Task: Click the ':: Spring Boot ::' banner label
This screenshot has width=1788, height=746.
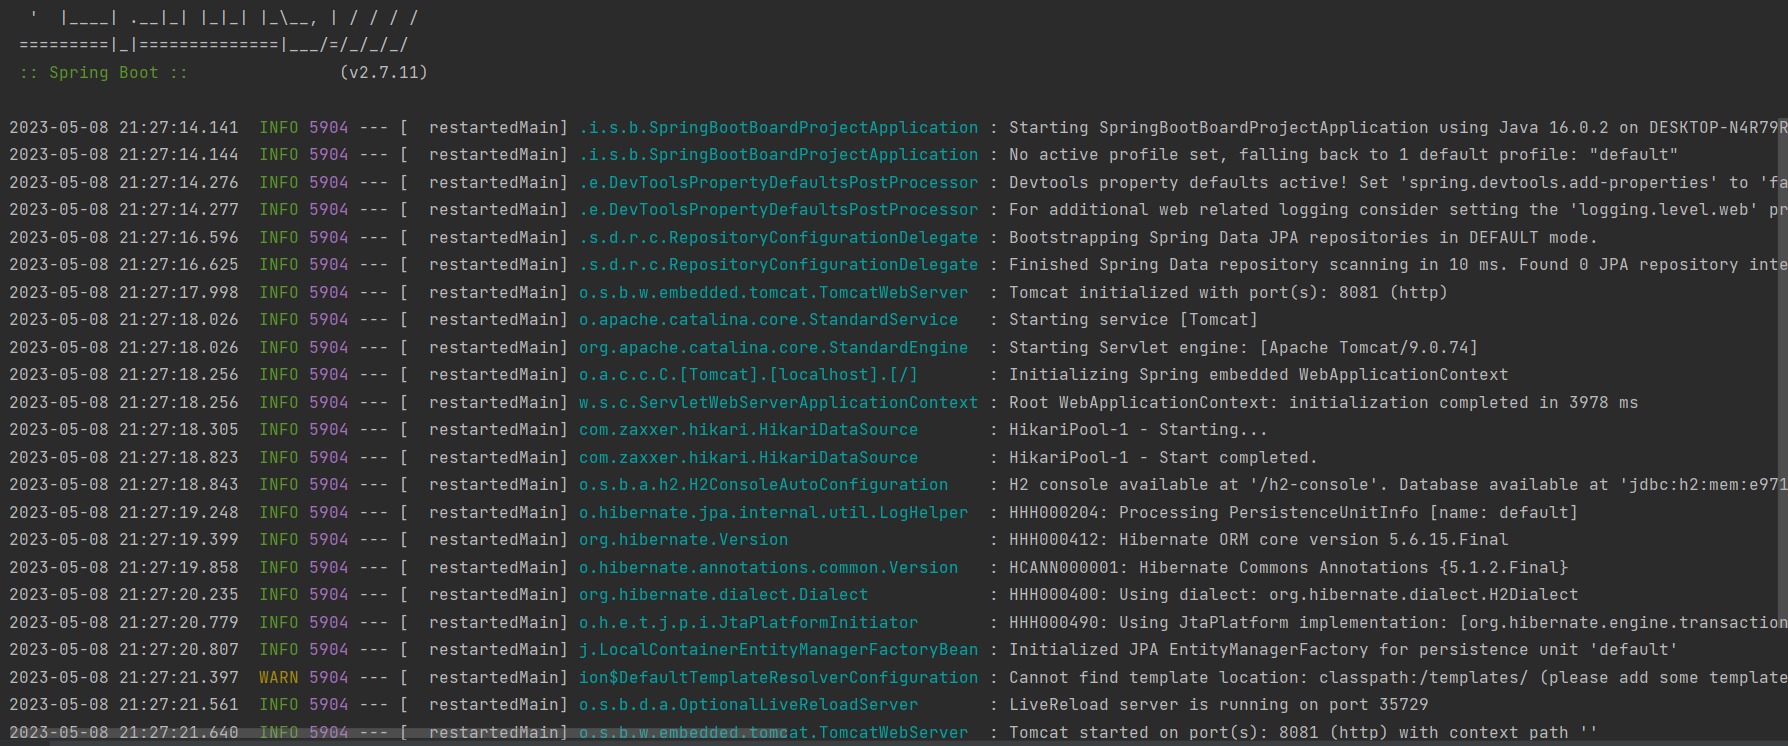Action: point(104,72)
